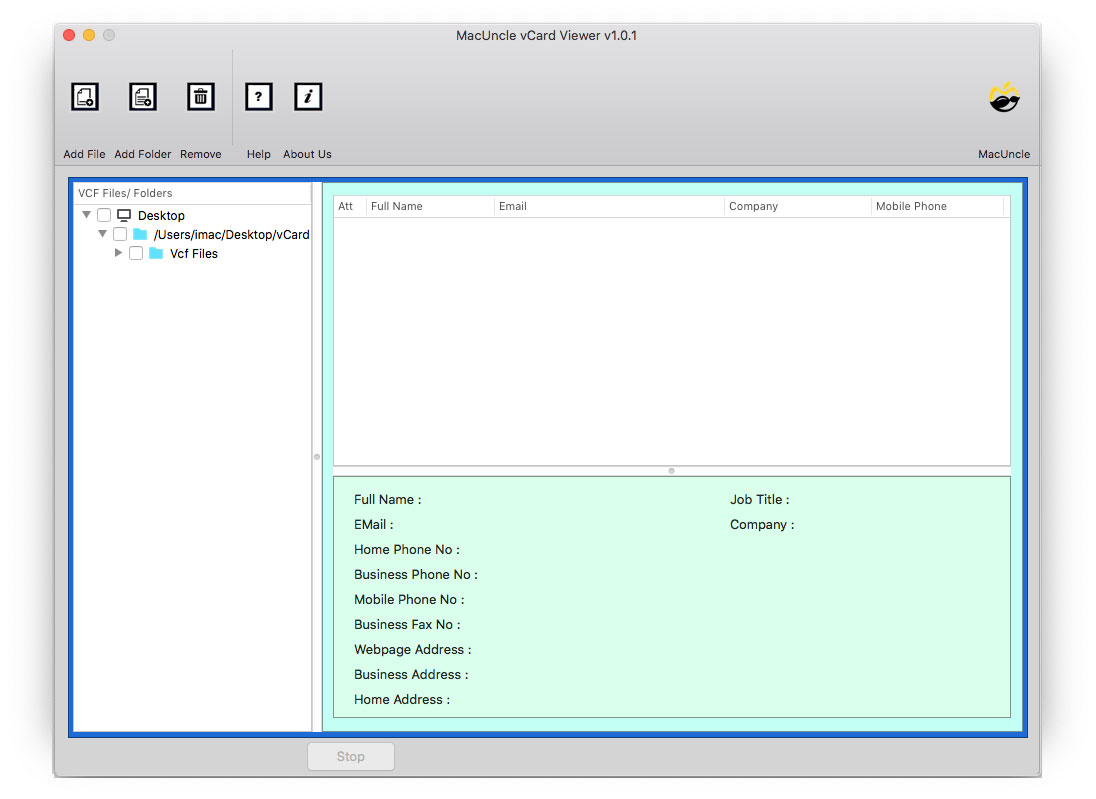The height and width of the screenshot is (799, 1096).
Task: Click the Add File toolbar icon
Action: [85, 97]
